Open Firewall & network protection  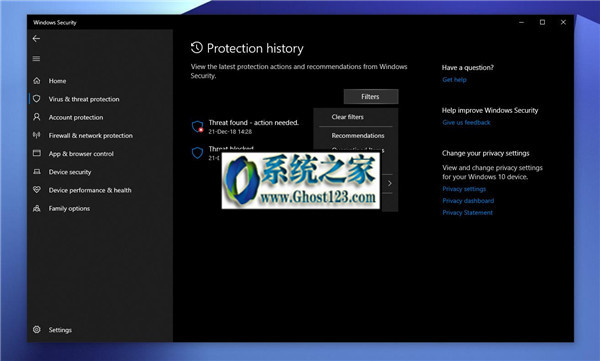(91, 136)
